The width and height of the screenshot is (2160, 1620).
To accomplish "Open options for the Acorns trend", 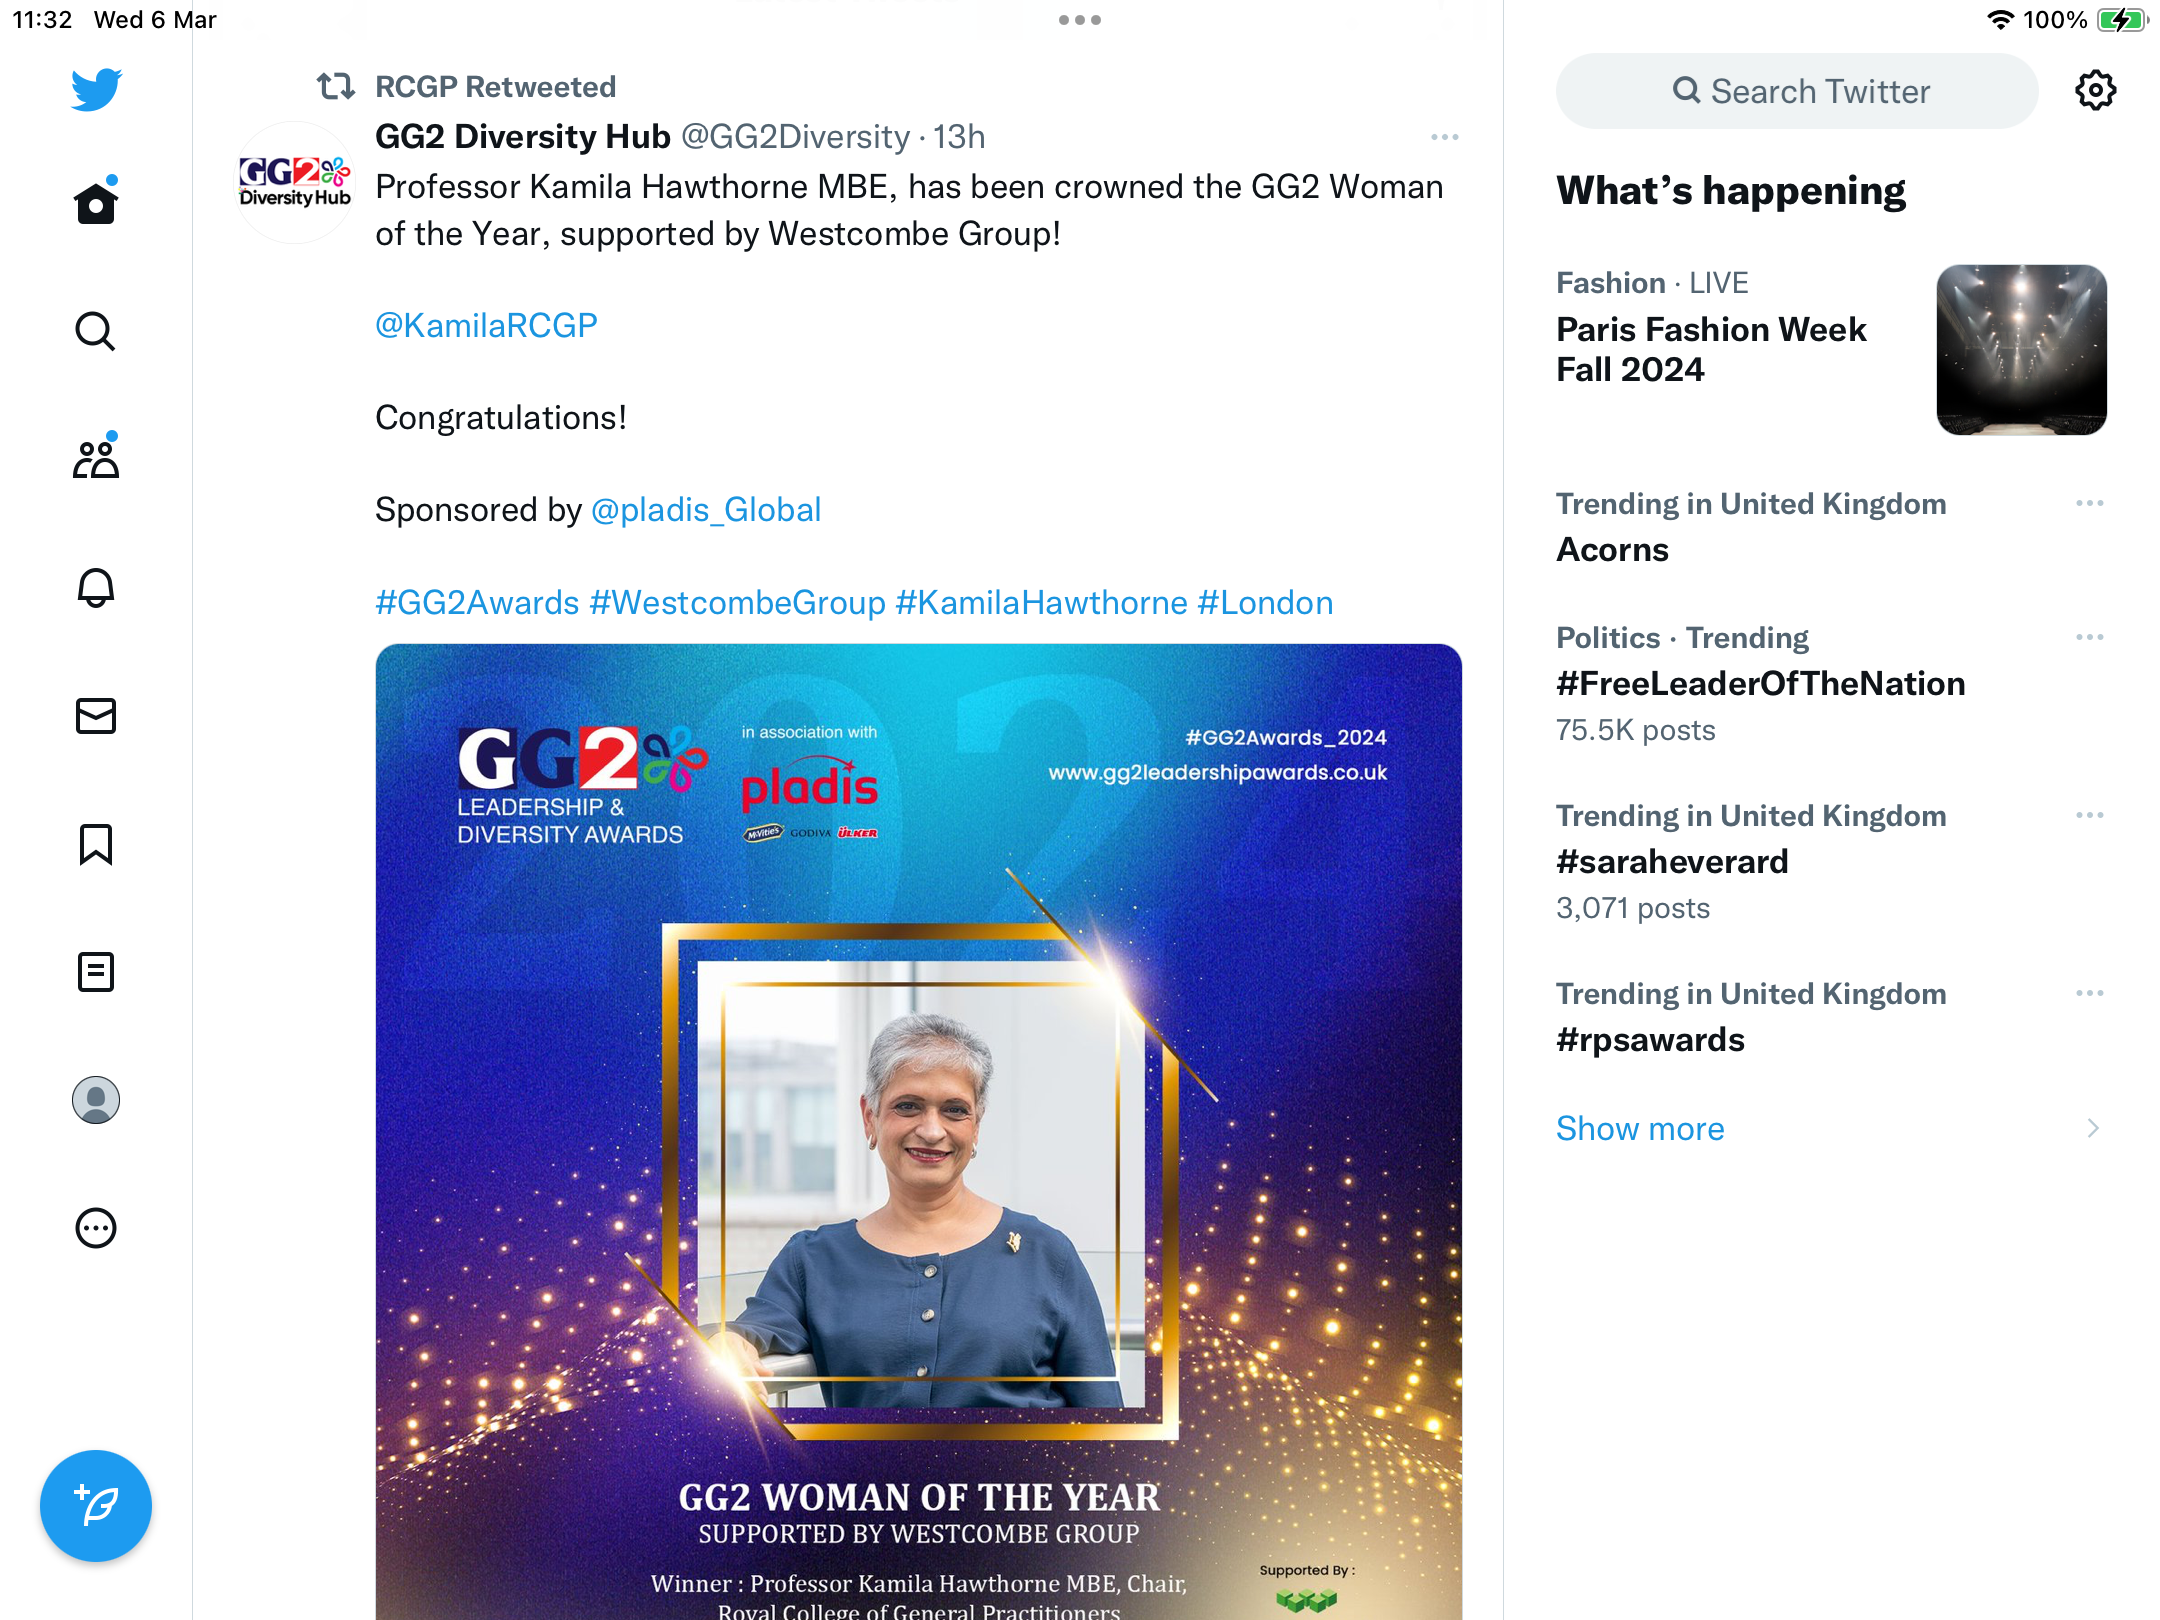I will [x=2090, y=503].
